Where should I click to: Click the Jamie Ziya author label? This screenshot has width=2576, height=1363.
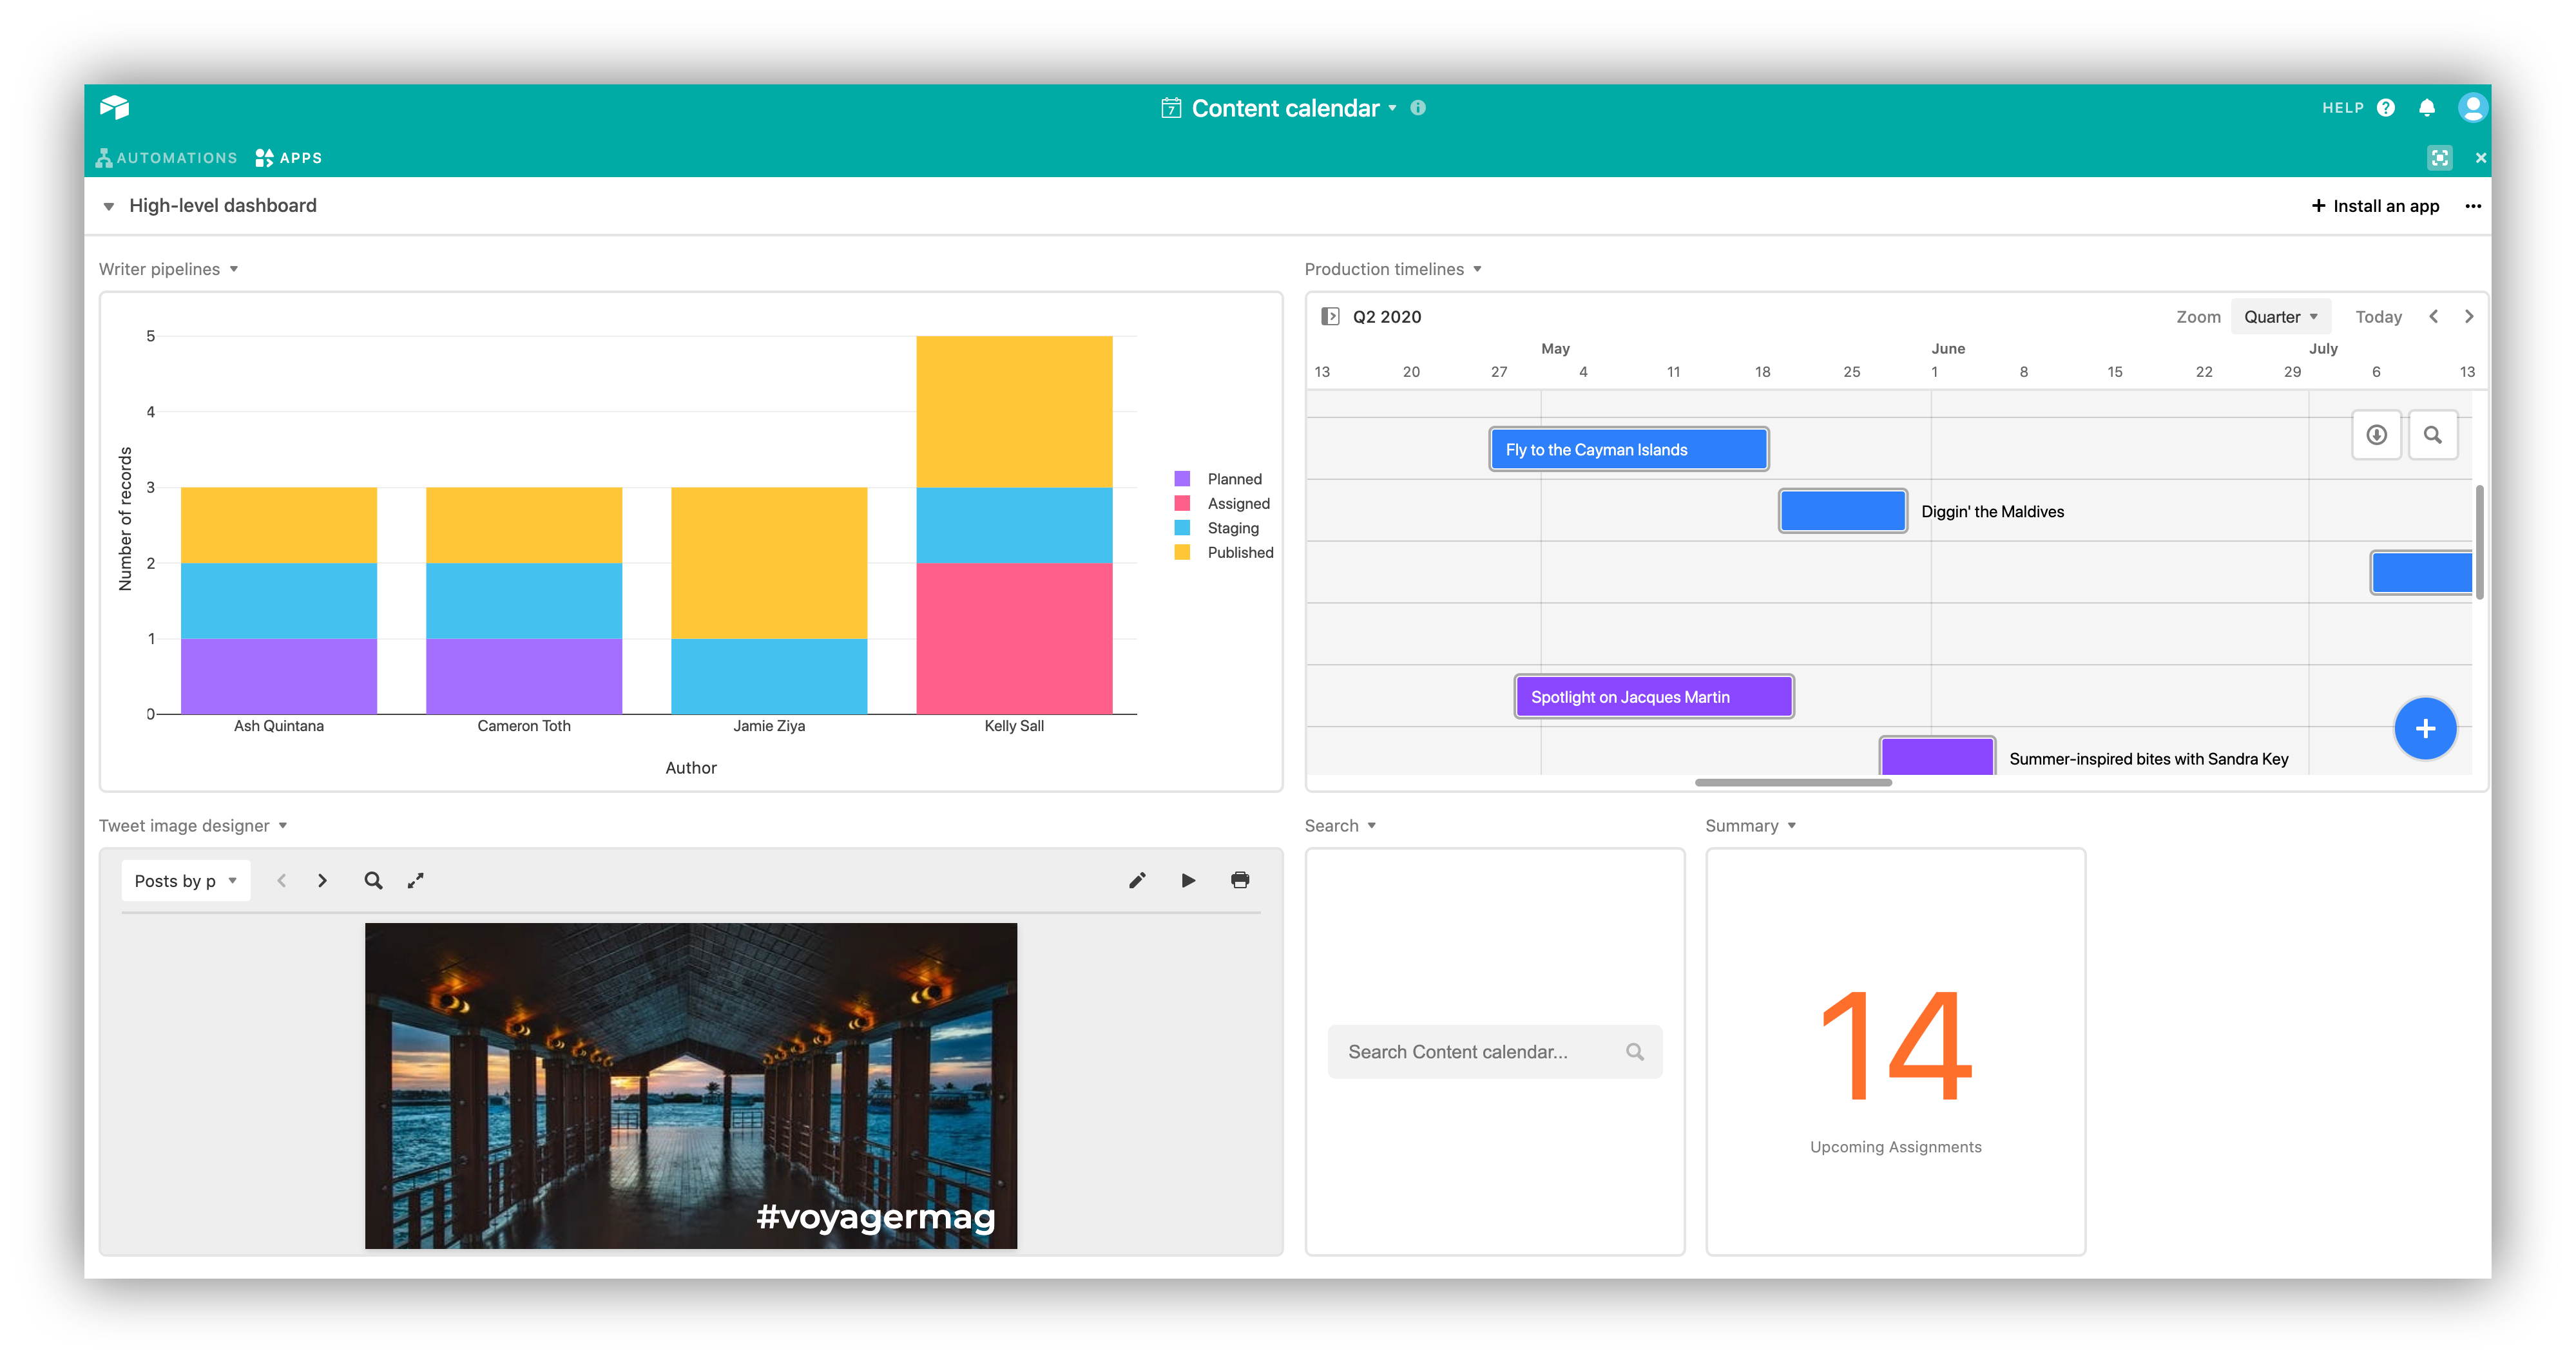(x=769, y=726)
